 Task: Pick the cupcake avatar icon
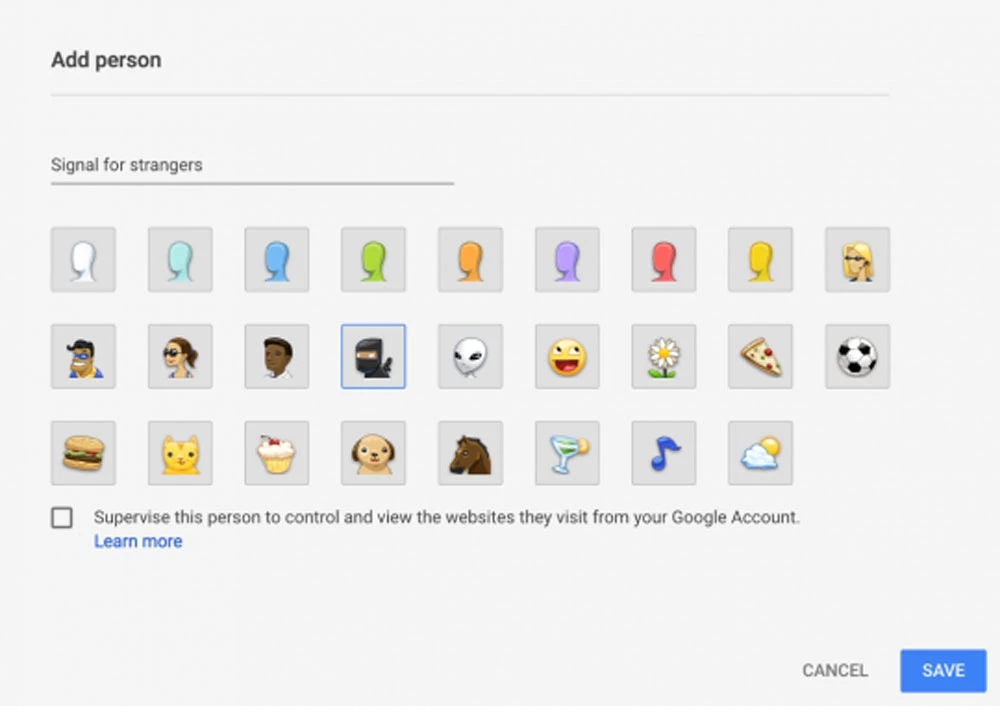point(277,453)
